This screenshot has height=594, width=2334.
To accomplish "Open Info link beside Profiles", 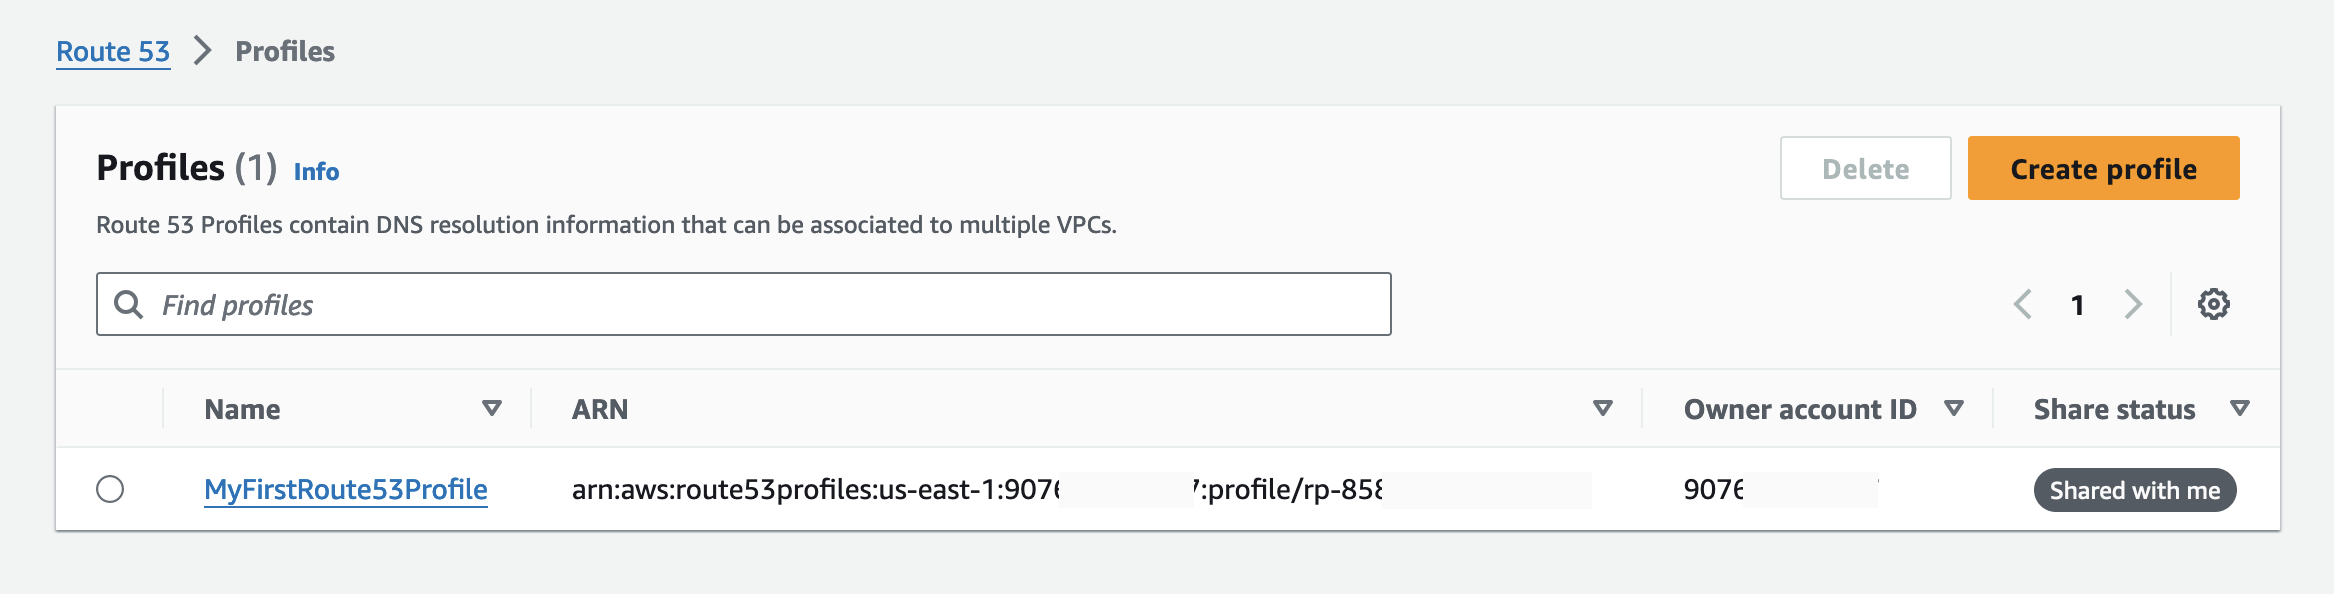I will (316, 172).
